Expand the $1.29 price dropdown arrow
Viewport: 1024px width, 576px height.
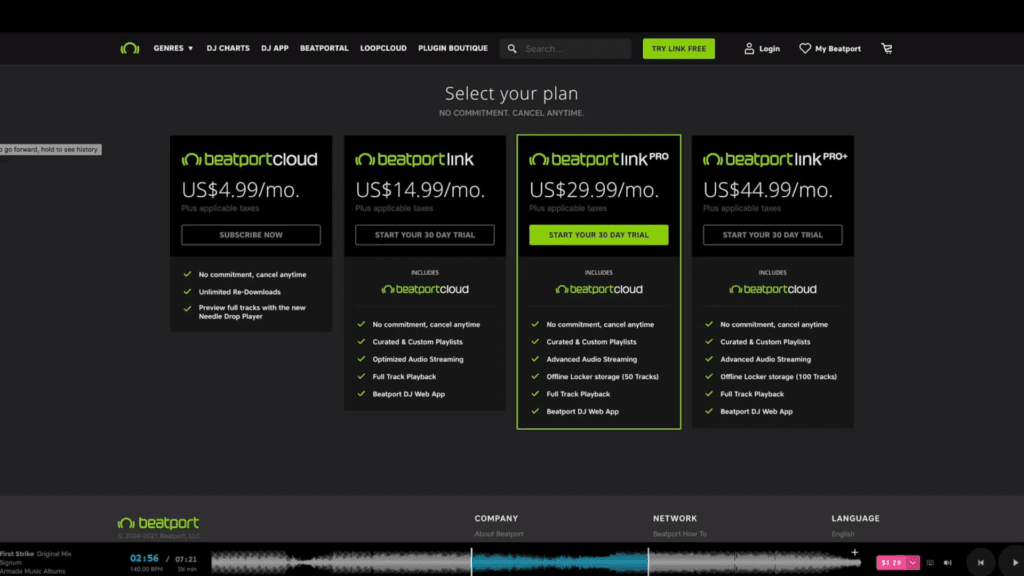coord(913,562)
